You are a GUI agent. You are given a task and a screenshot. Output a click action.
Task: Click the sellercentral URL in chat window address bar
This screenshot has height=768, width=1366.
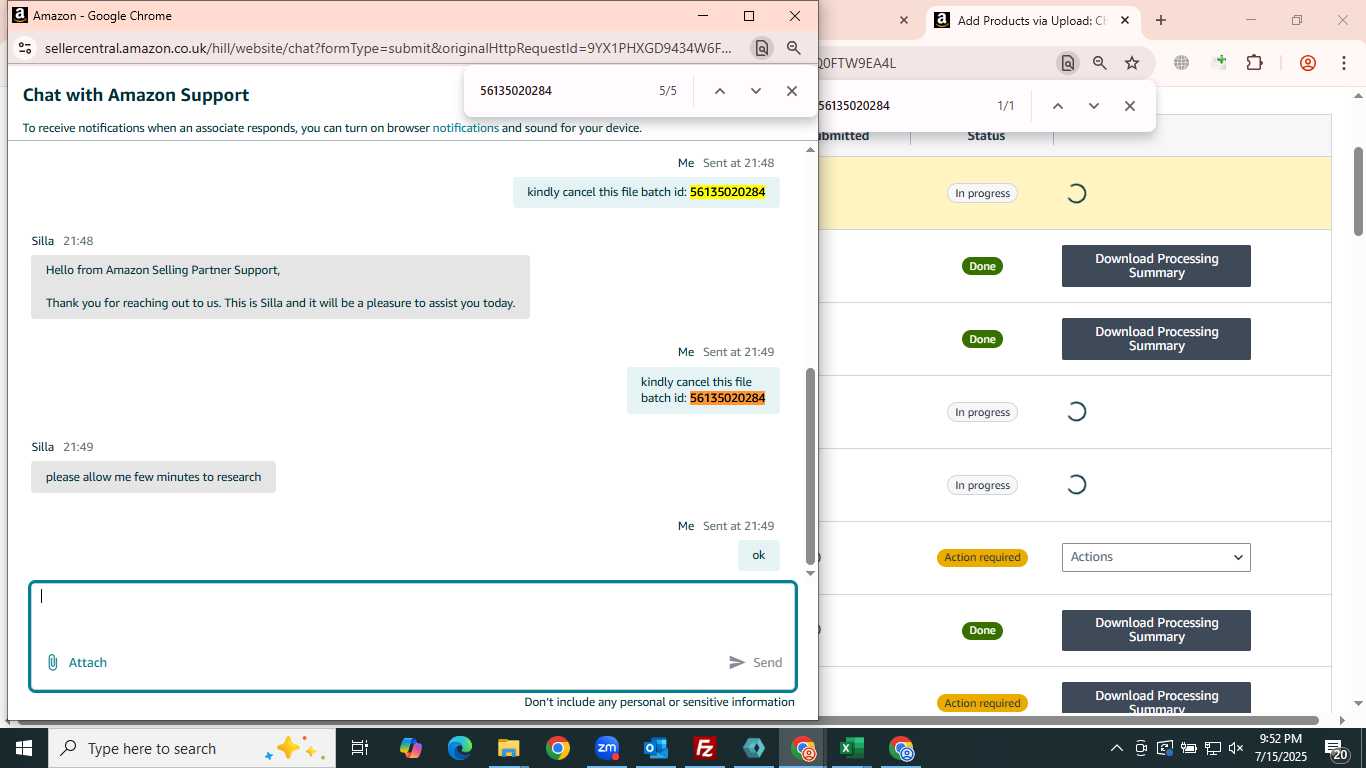tap(388, 48)
